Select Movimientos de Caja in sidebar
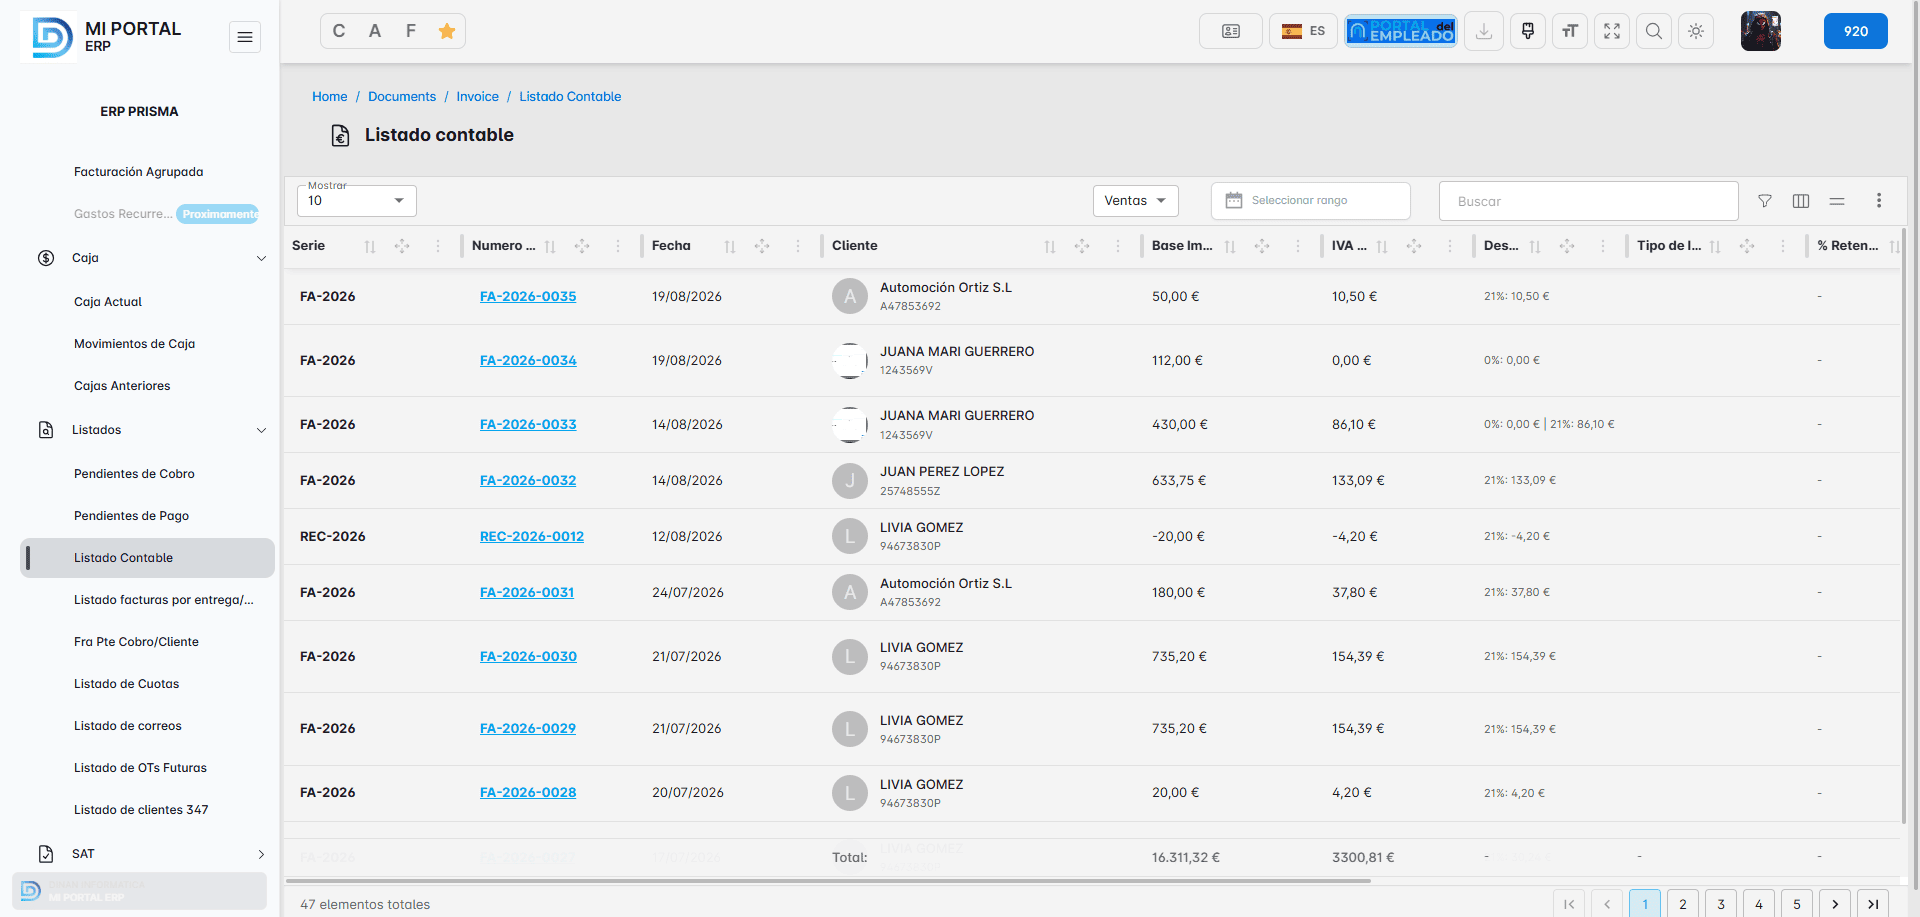 pos(134,344)
